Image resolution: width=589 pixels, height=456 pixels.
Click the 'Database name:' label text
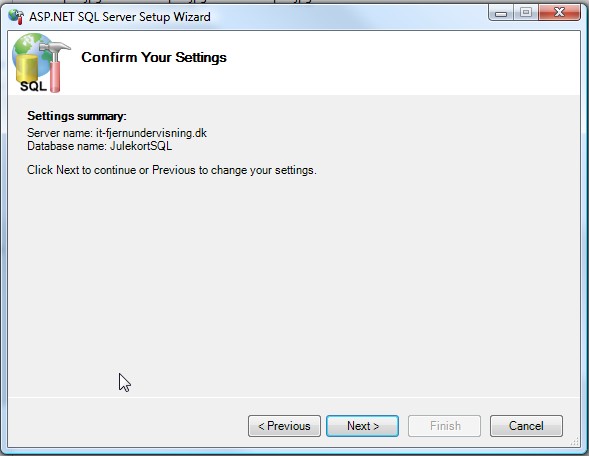pos(67,146)
